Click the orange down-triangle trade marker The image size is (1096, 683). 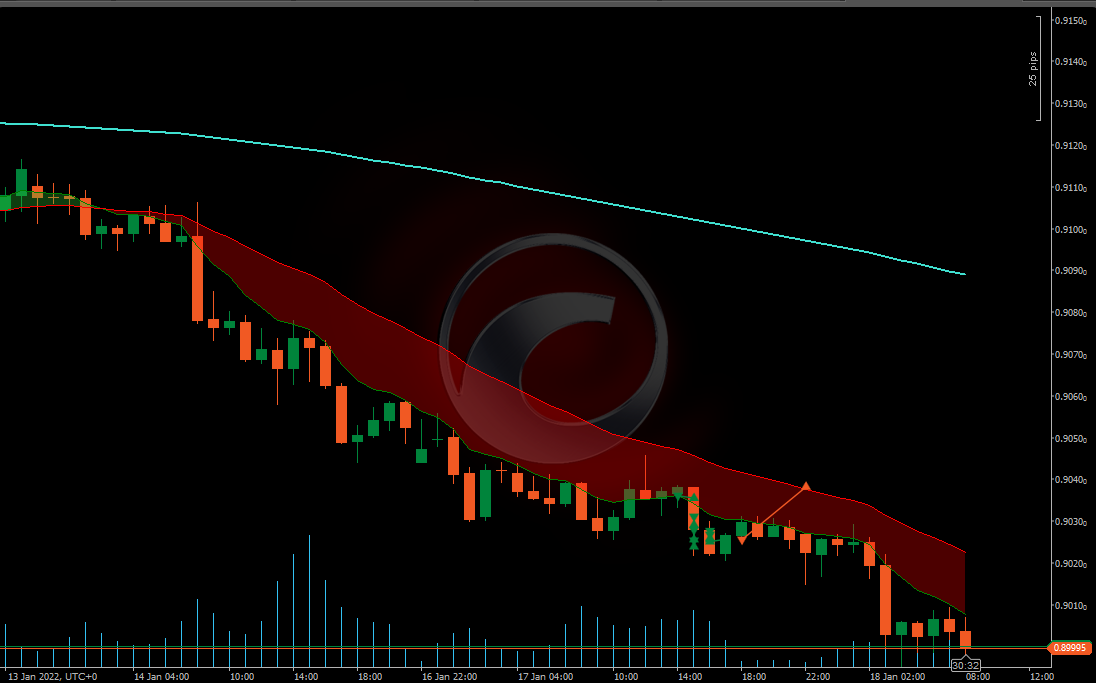(742, 540)
